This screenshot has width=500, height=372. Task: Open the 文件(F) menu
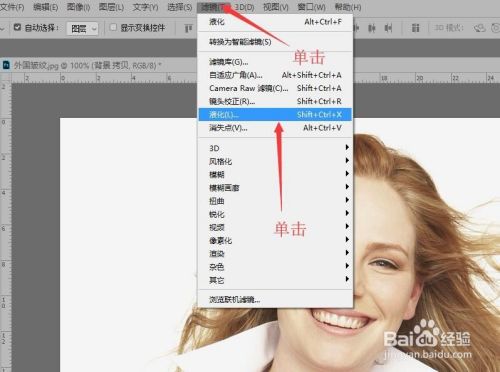tap(12, 7)
